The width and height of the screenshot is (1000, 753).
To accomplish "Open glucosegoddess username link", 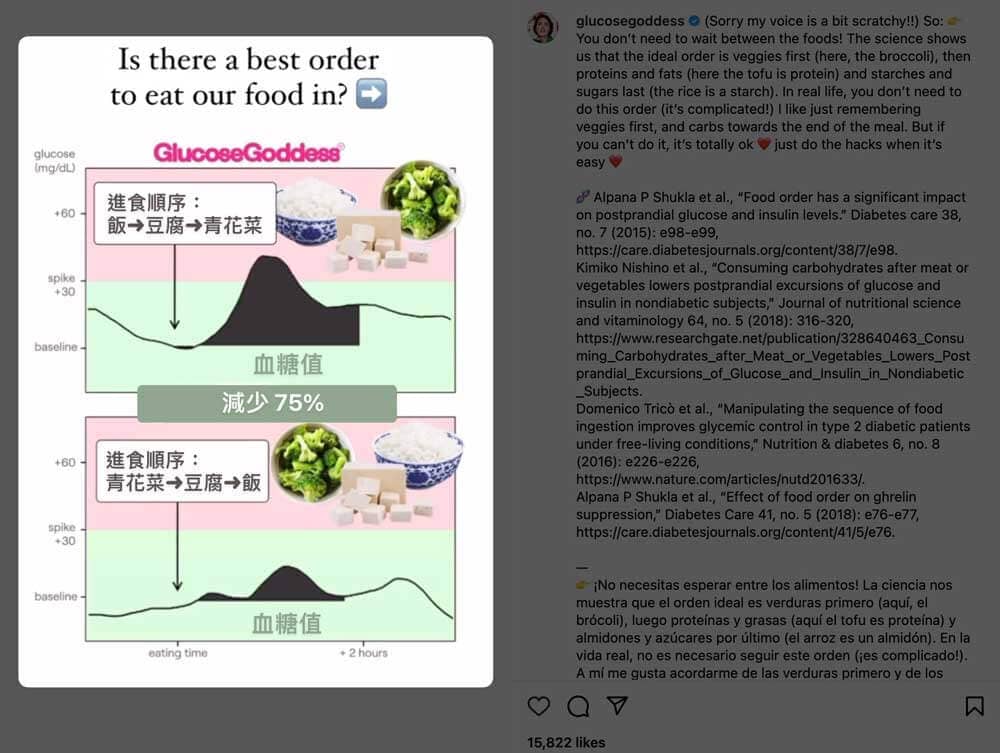I will point(630,21).
